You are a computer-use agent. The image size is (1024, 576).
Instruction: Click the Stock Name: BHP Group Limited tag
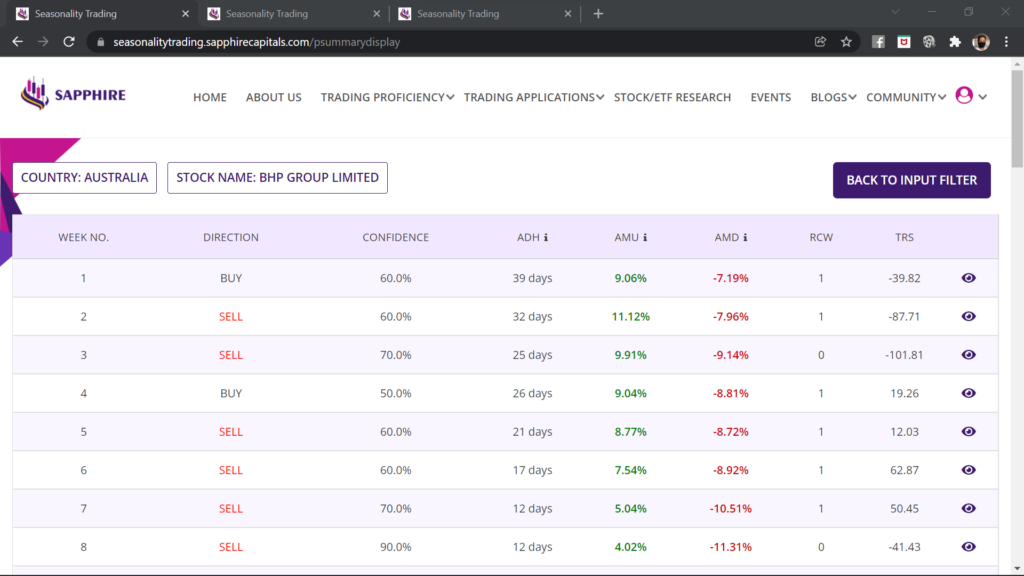277,178
